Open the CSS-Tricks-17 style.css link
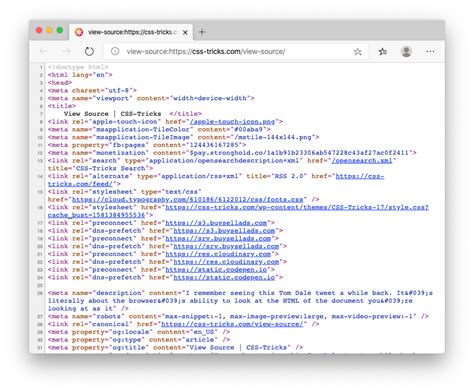The width and height of the screenshot is (474, 392). [238, 211]
